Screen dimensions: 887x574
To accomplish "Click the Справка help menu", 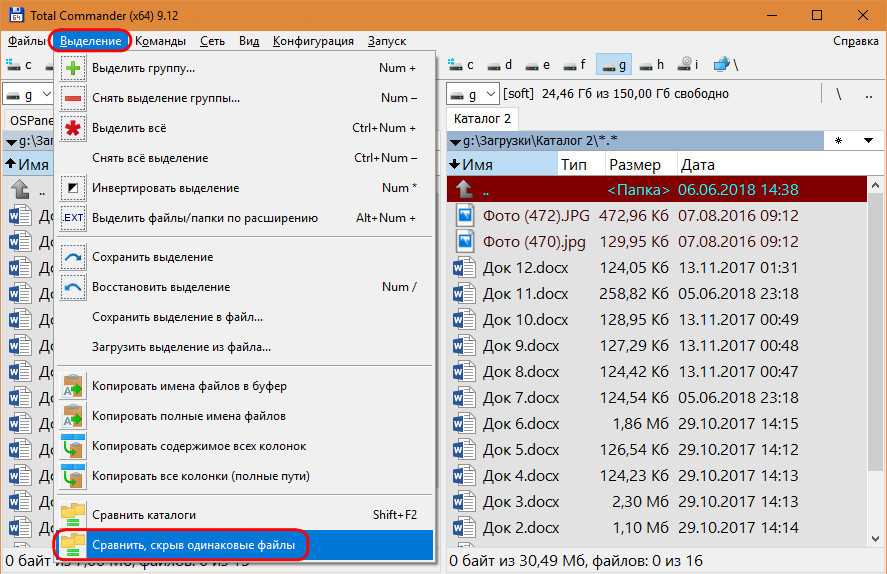I will point(856,41).
